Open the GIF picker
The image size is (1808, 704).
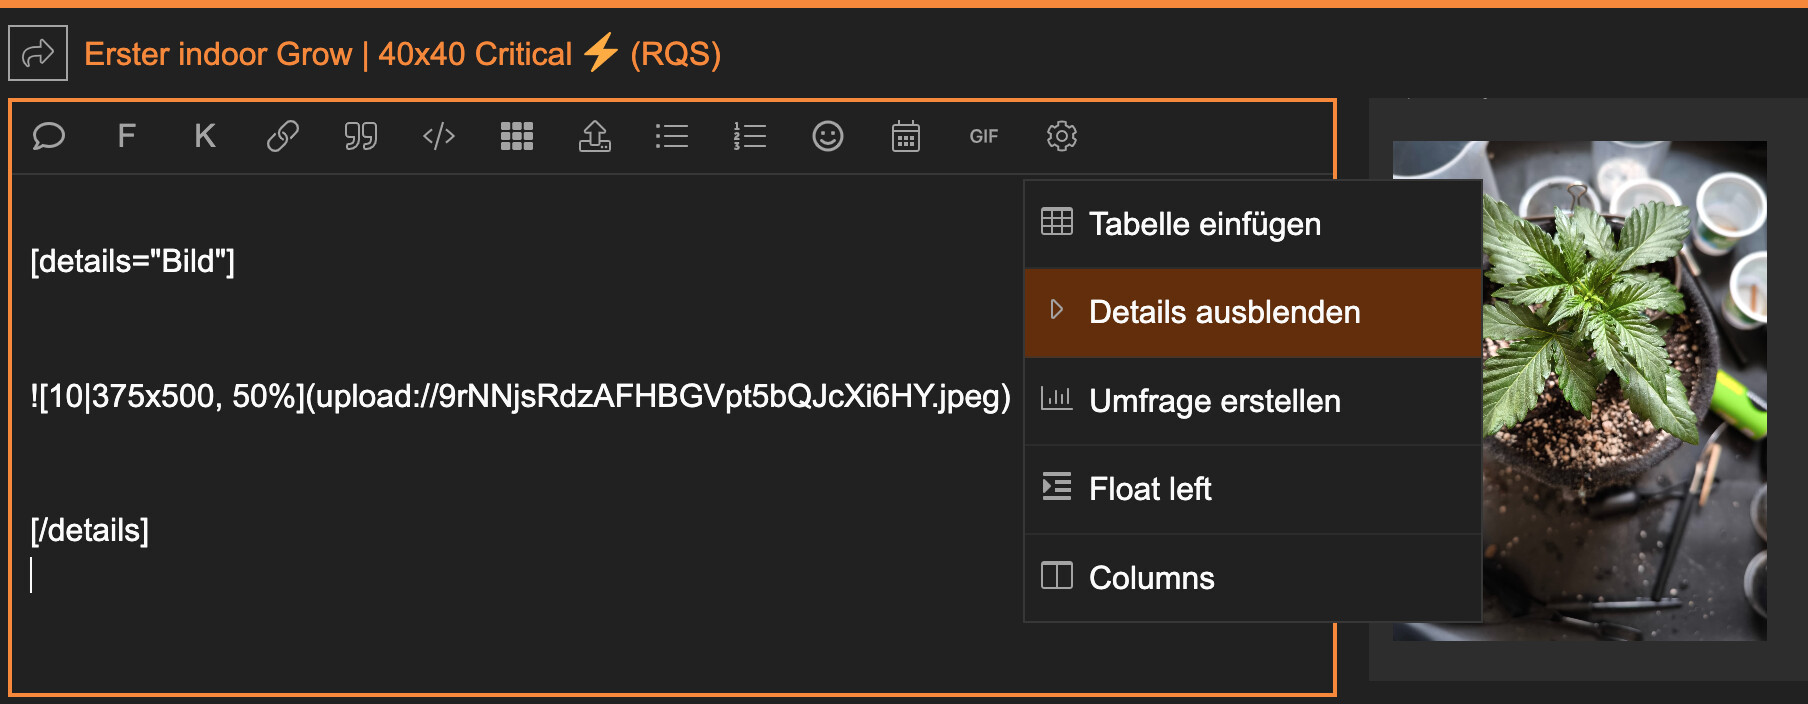984,136
